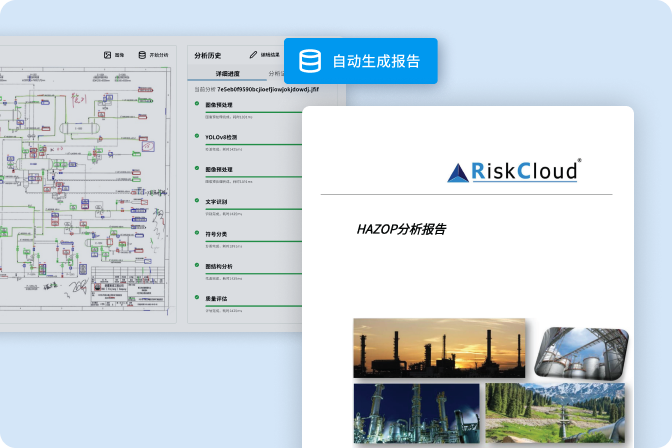Click green status dot beside 质量评估

tap(197, 298)
